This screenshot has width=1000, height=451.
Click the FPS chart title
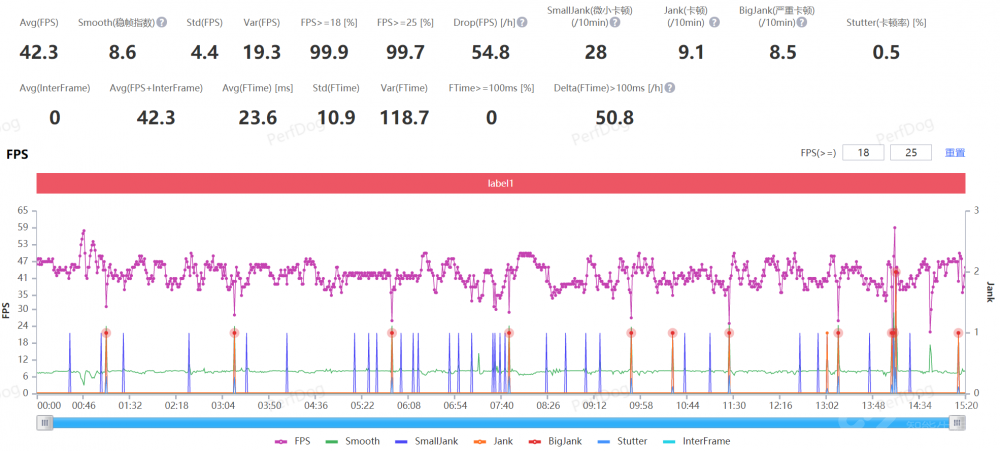[x=17, y=154]
